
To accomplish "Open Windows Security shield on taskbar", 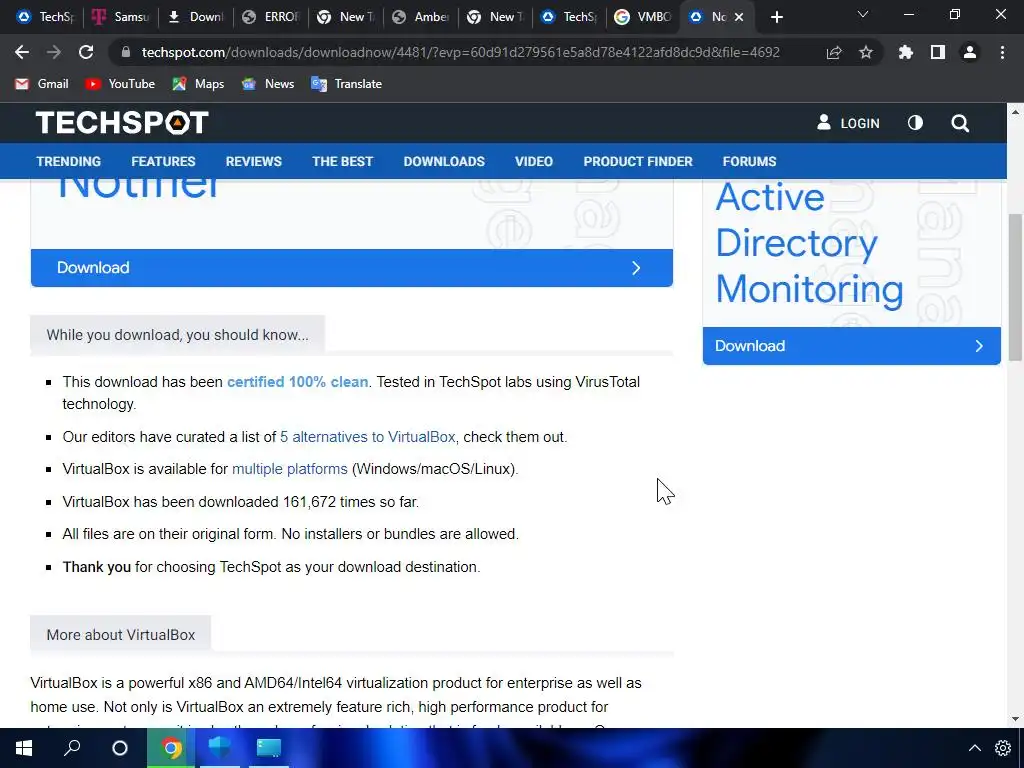I will click(x=219, y=748).
